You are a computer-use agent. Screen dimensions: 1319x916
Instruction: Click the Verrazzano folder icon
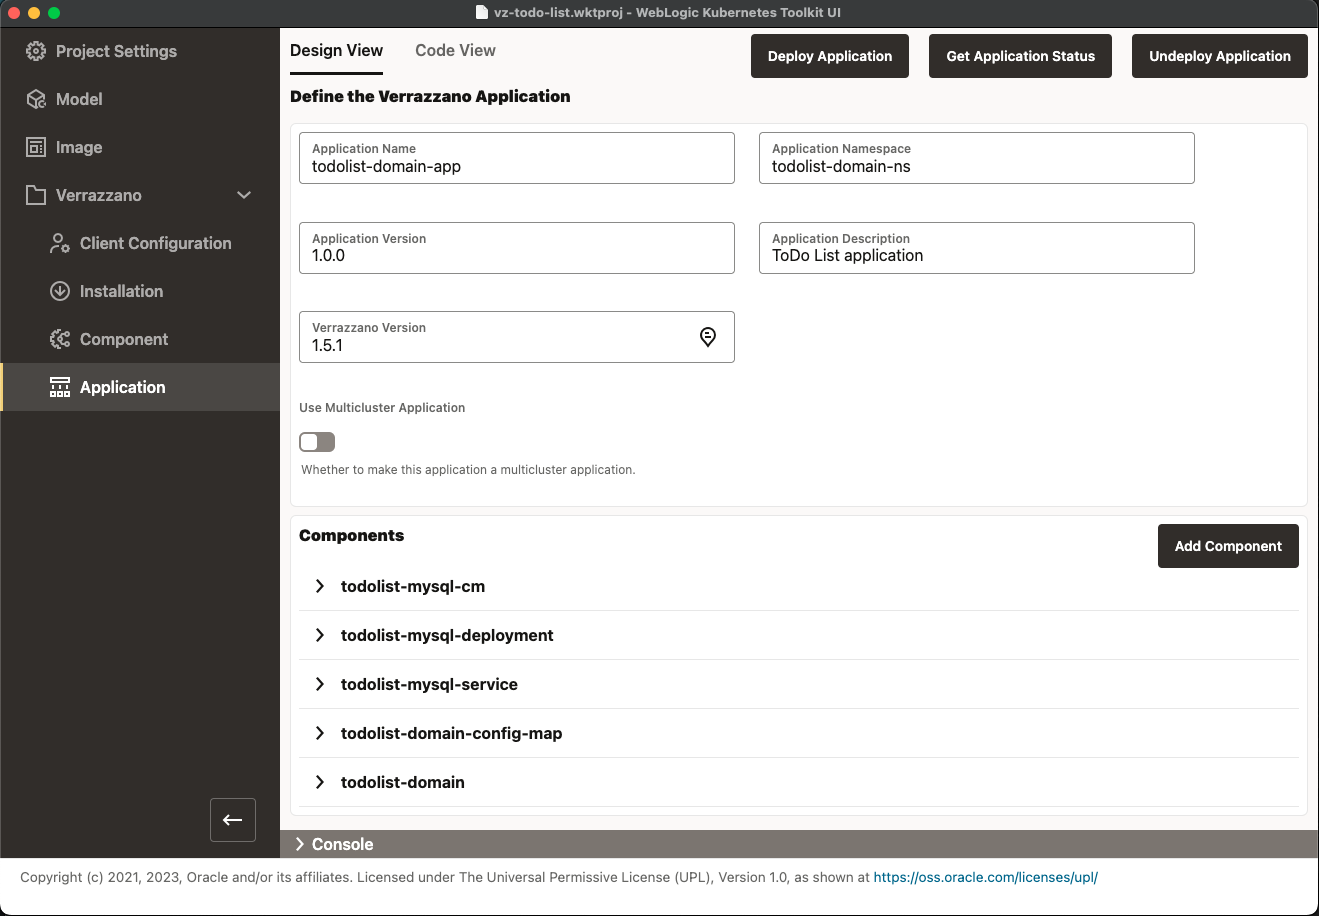tap(36, 195)
